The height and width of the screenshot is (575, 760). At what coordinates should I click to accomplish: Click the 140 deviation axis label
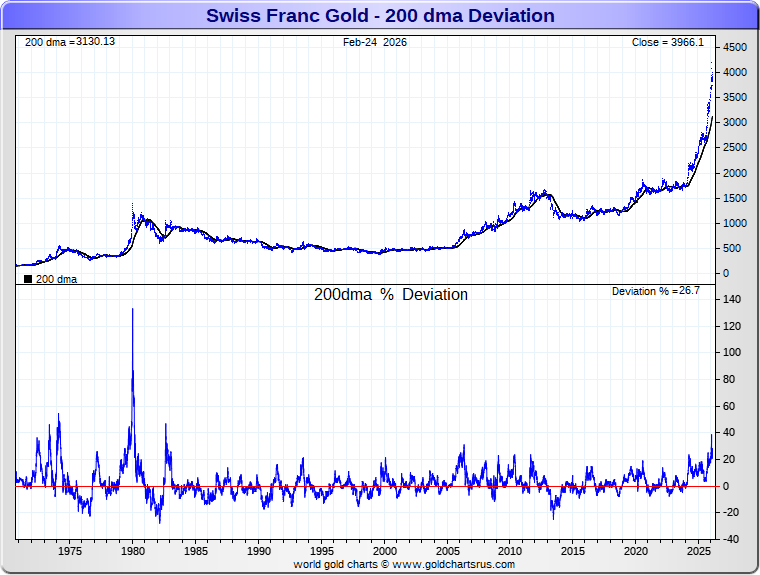click(732, 300)
